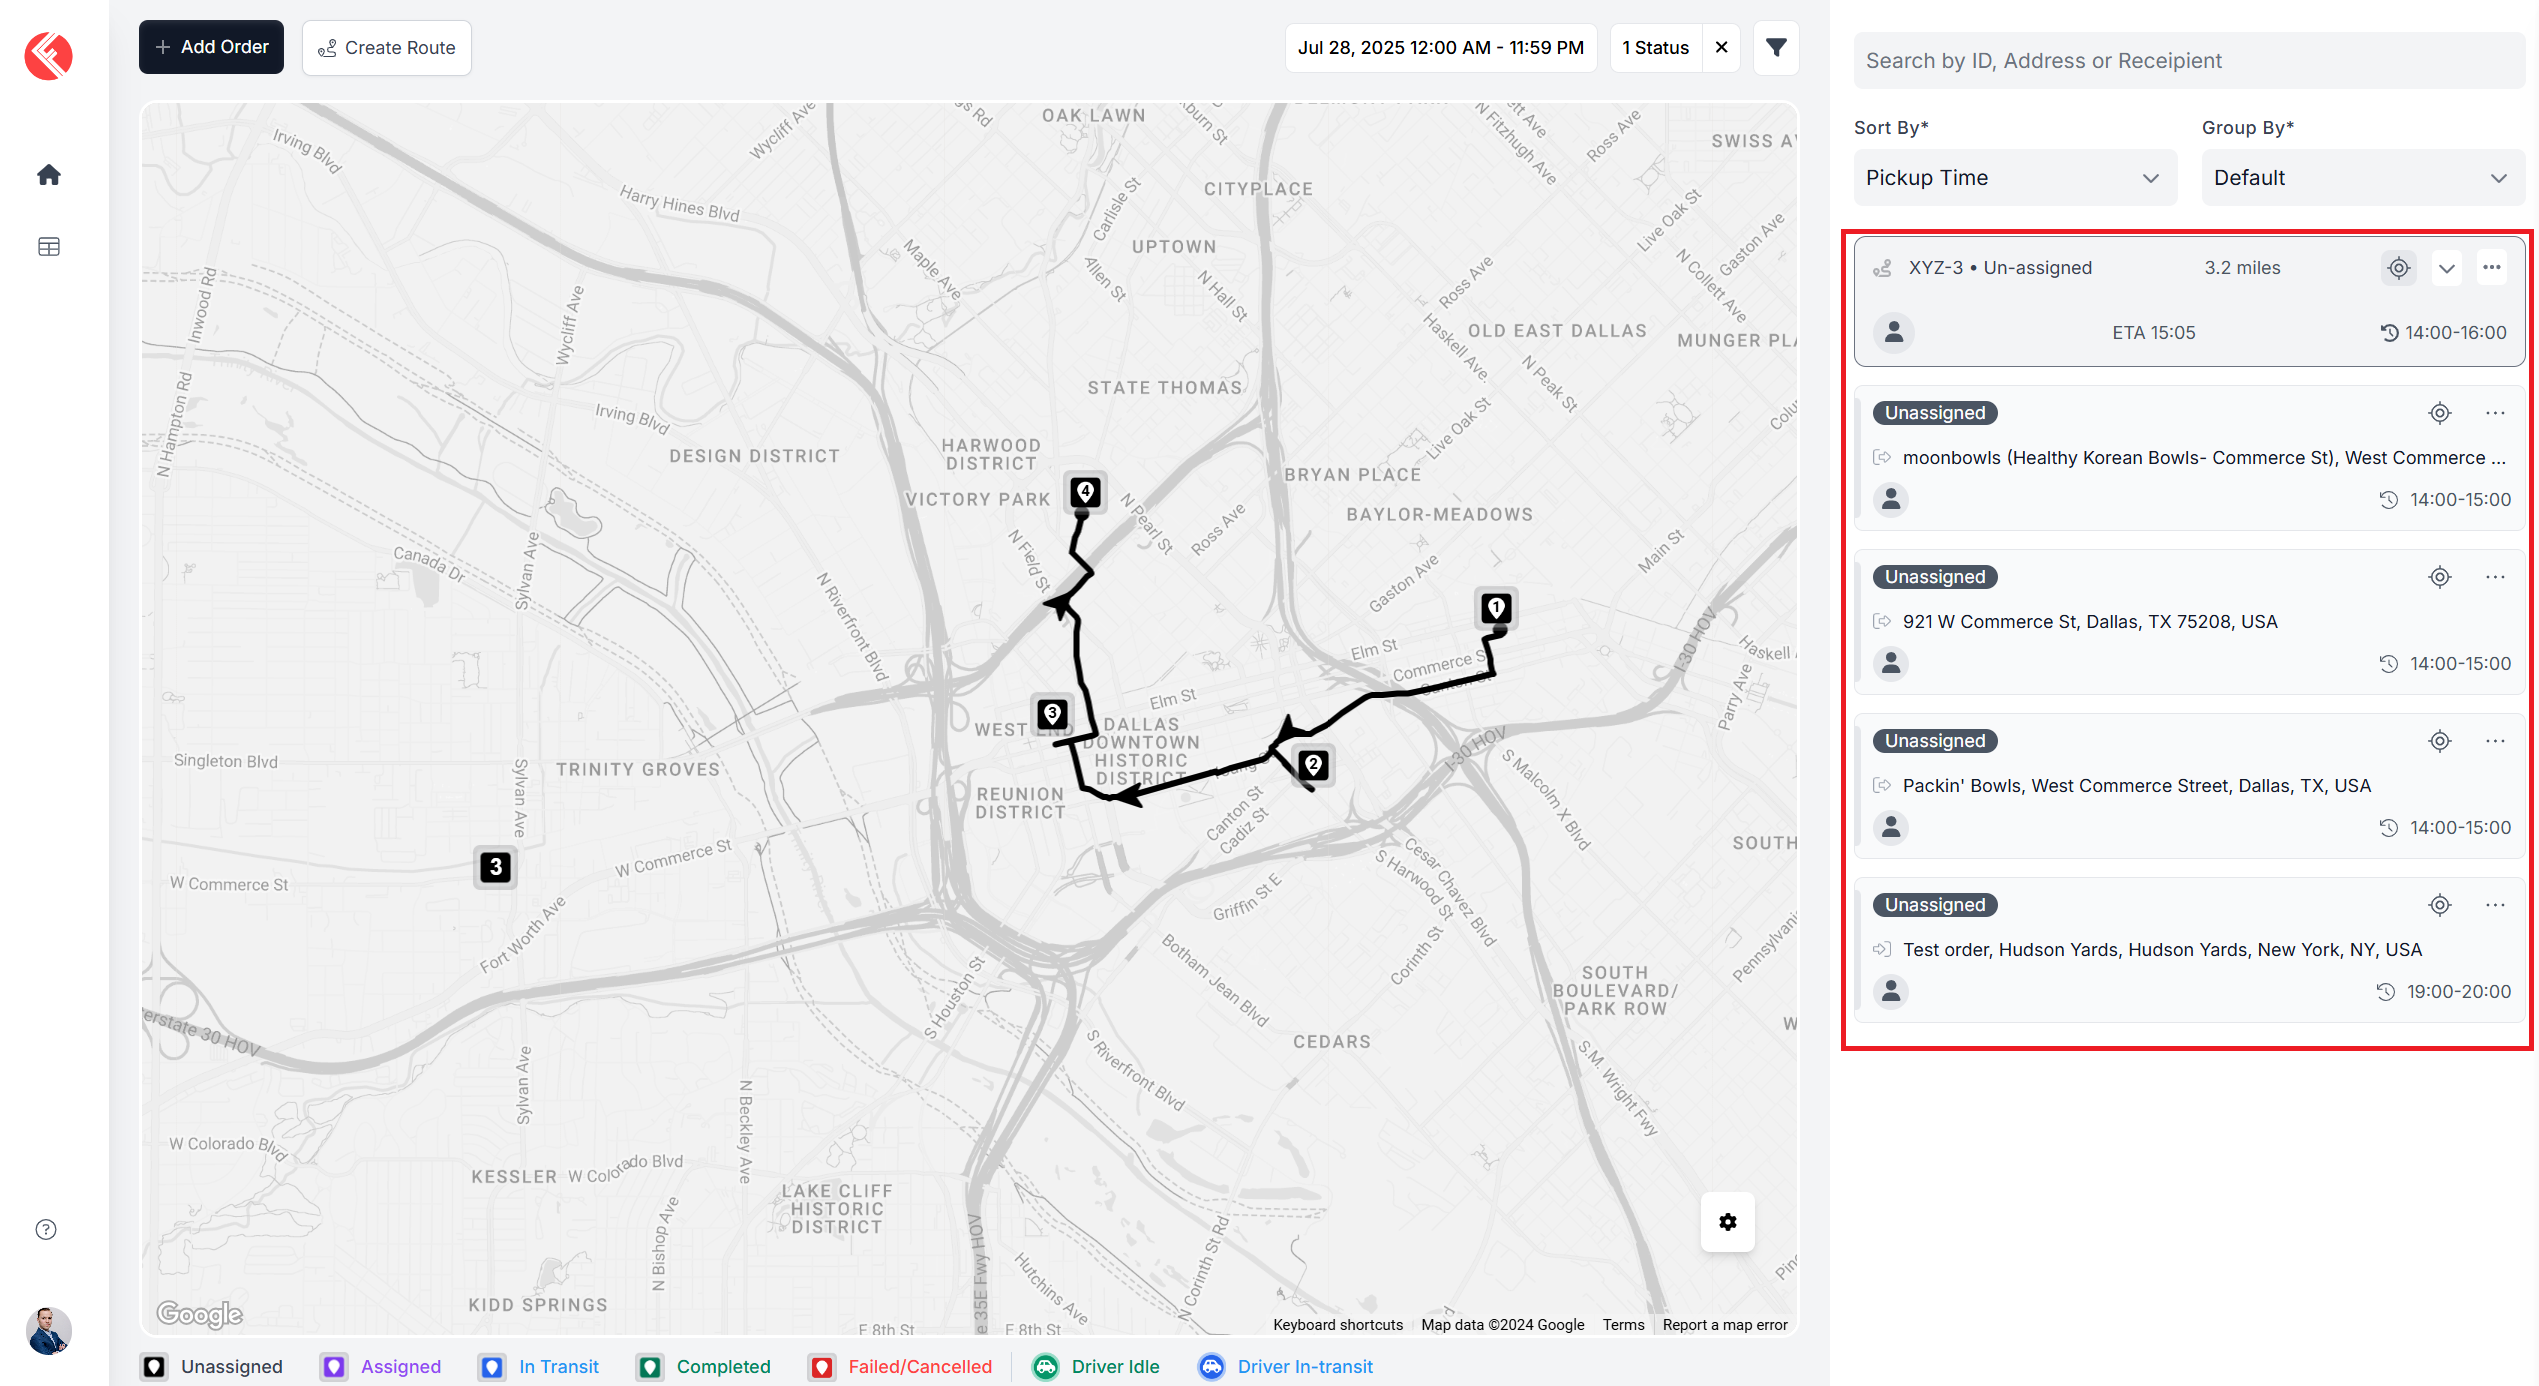Click the Add Order button
This screenshot has height=1386, width=2539.
211,47
